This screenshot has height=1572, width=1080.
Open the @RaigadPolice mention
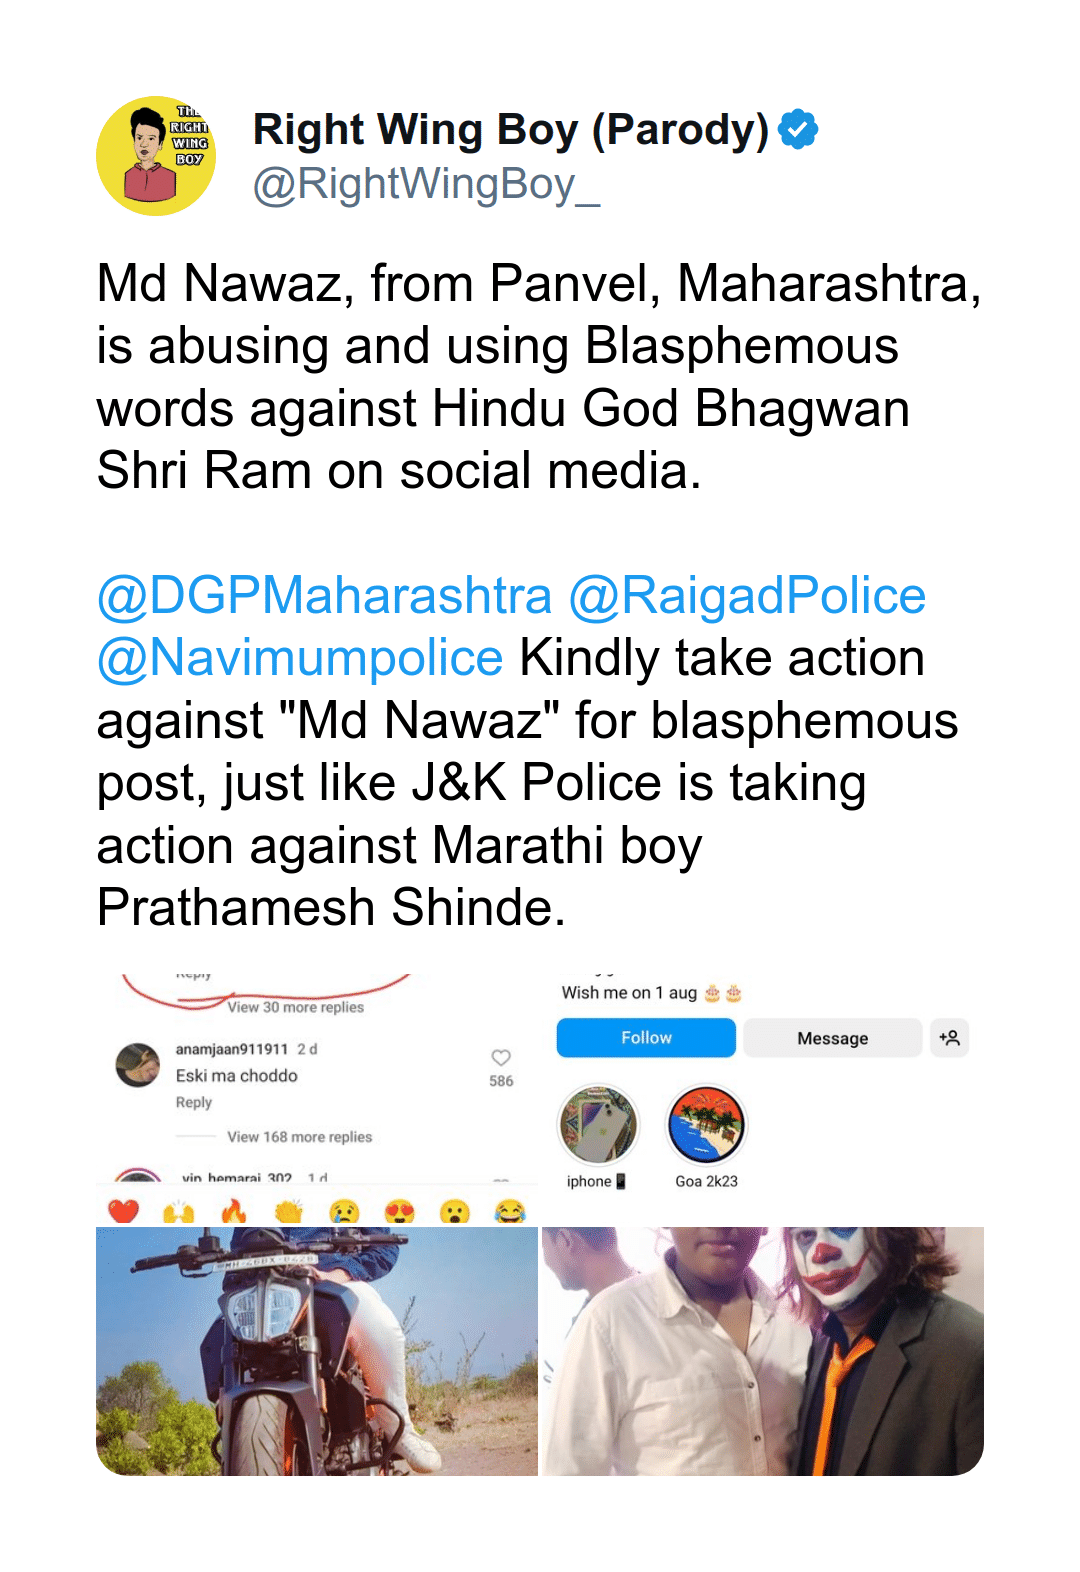click(x=747, y=596)
